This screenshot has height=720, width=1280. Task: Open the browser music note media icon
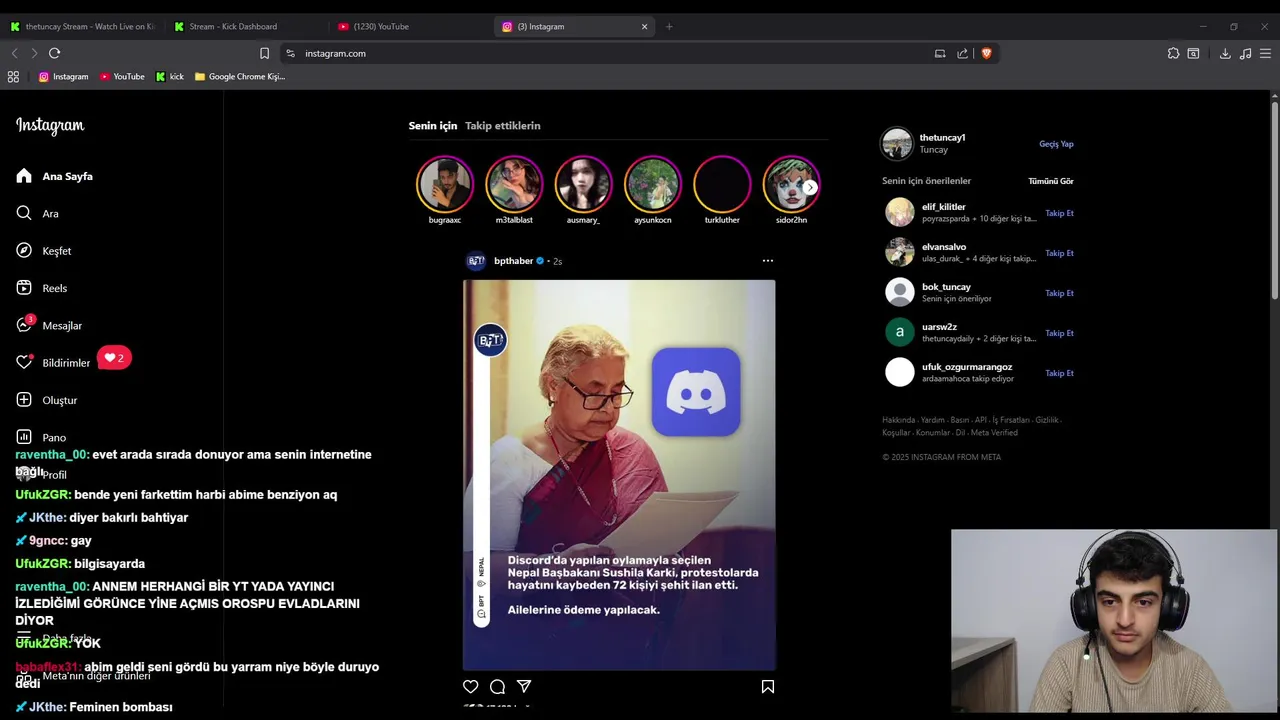point(1245,53)
